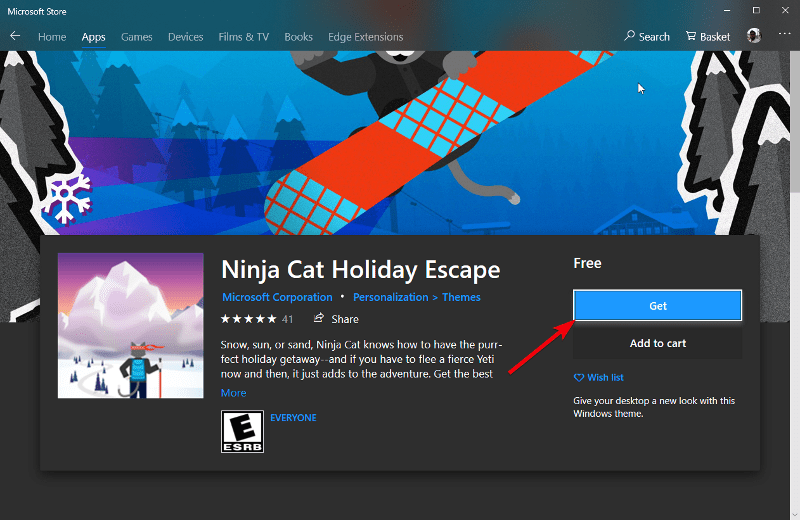The image size is (800, 520).
Task: Open Search in the store header
Action: point(647,37)
